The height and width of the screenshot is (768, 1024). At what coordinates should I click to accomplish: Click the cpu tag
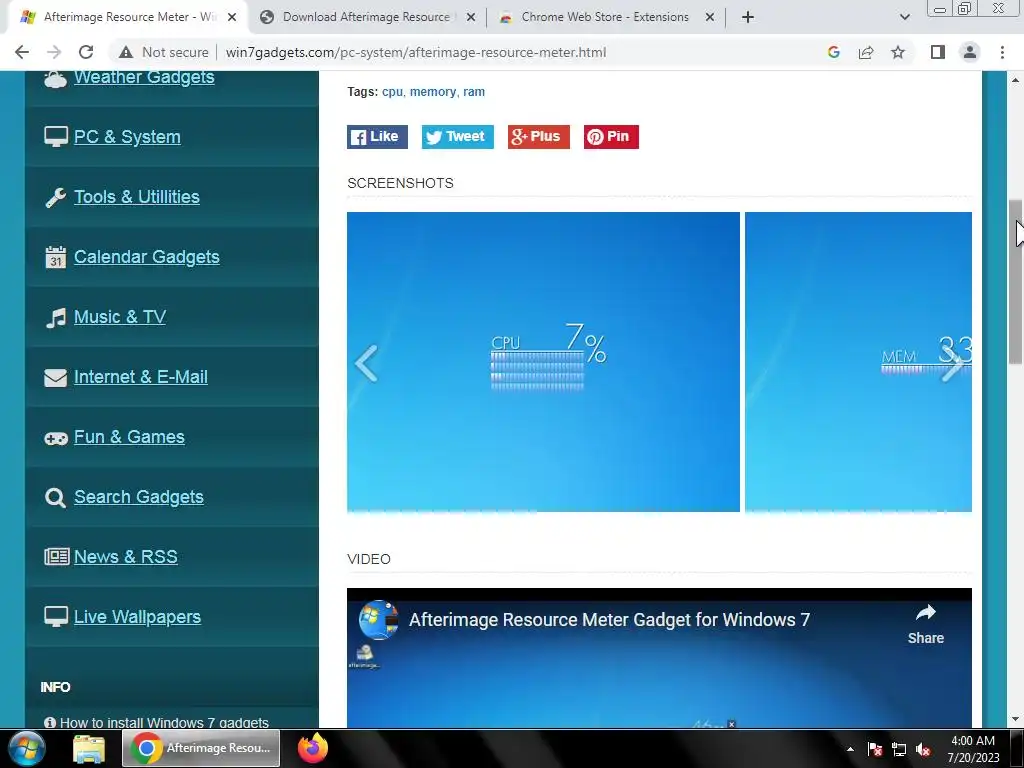[x=392, y=92]
